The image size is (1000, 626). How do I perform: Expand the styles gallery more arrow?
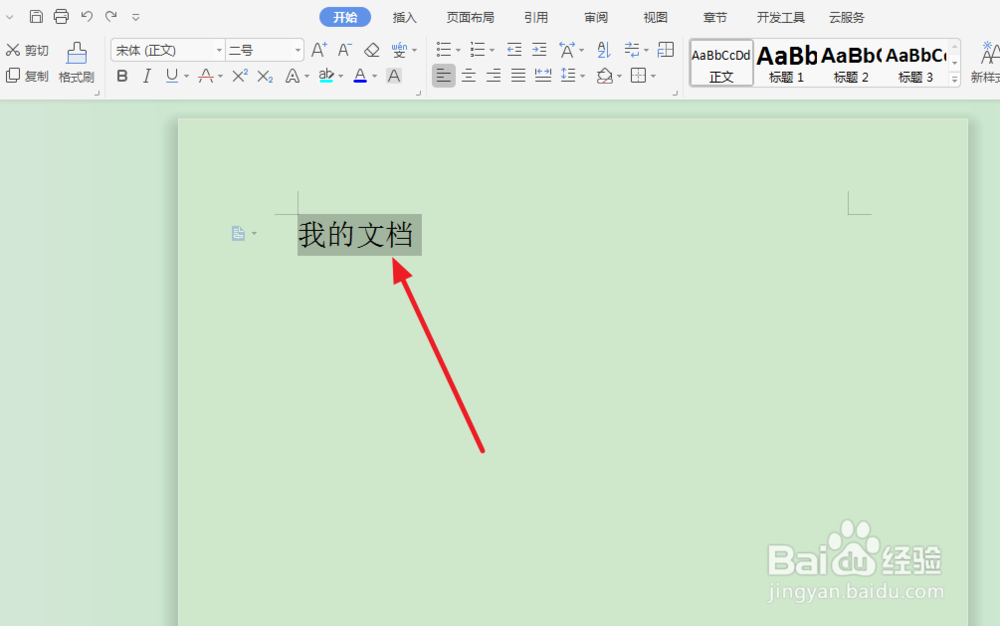(955, 79)
